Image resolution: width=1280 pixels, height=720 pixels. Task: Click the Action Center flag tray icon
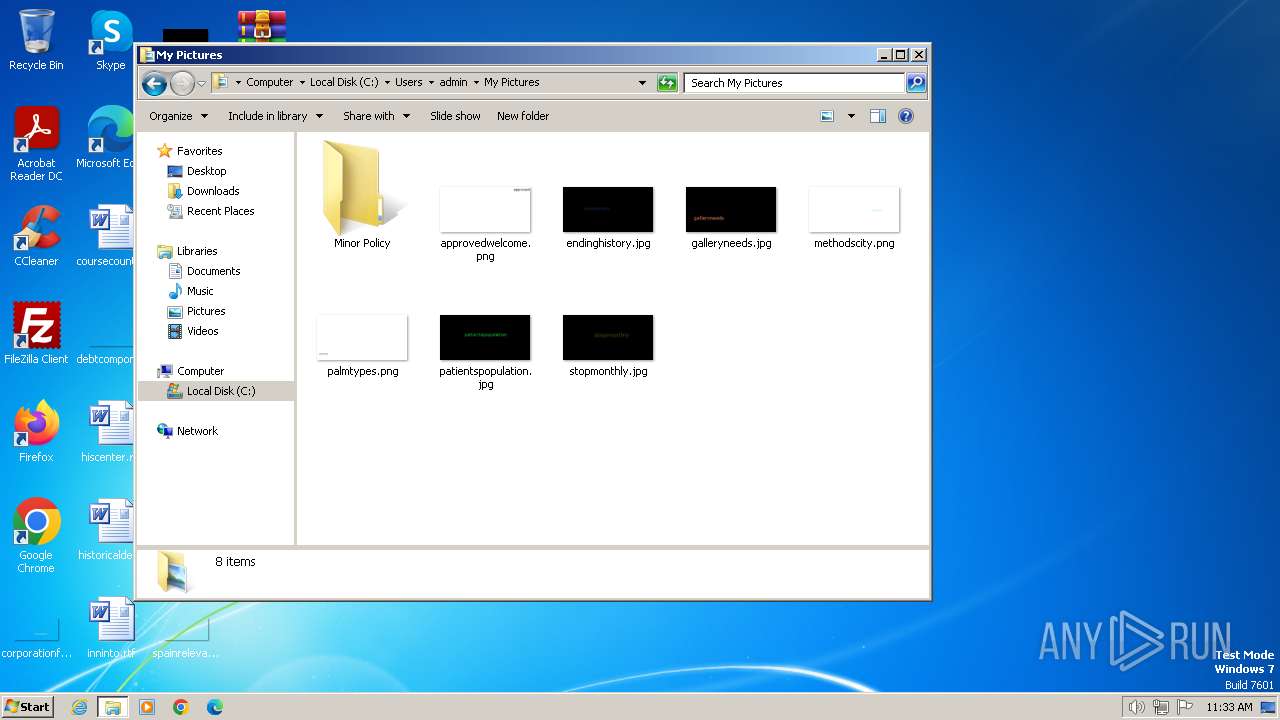(x=1185, y=707)
